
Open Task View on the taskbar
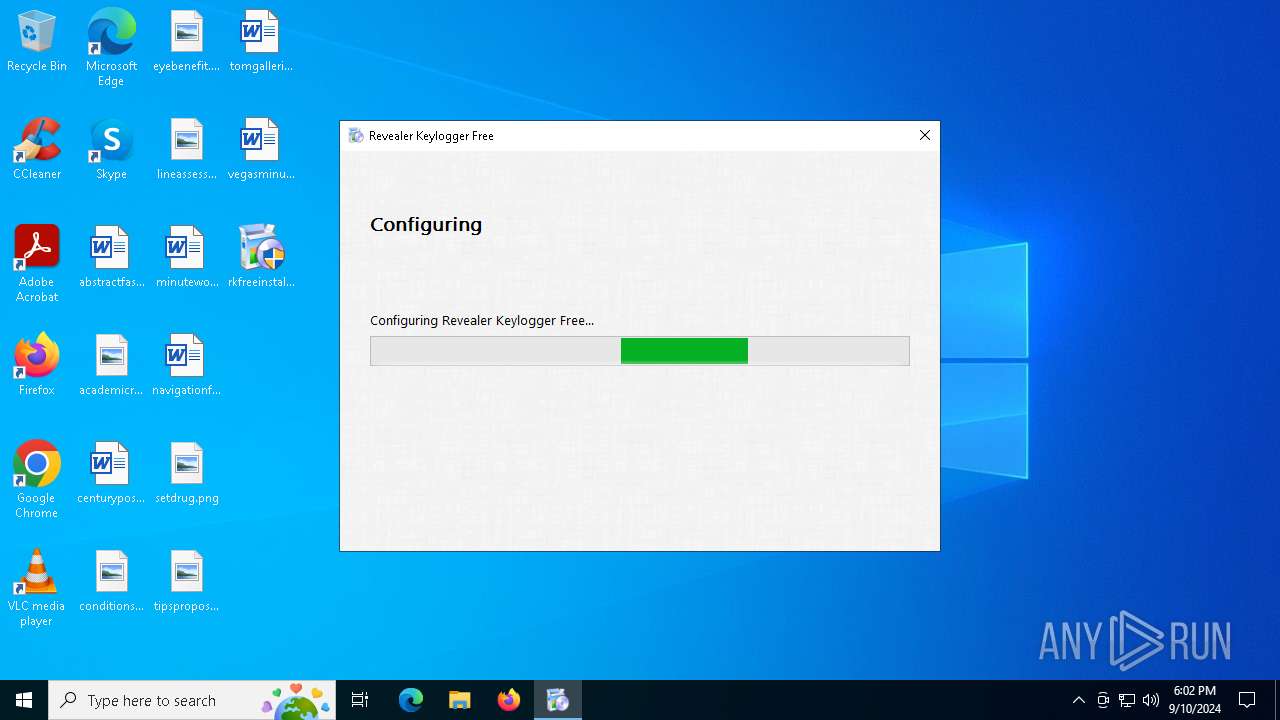pos(360,700)
